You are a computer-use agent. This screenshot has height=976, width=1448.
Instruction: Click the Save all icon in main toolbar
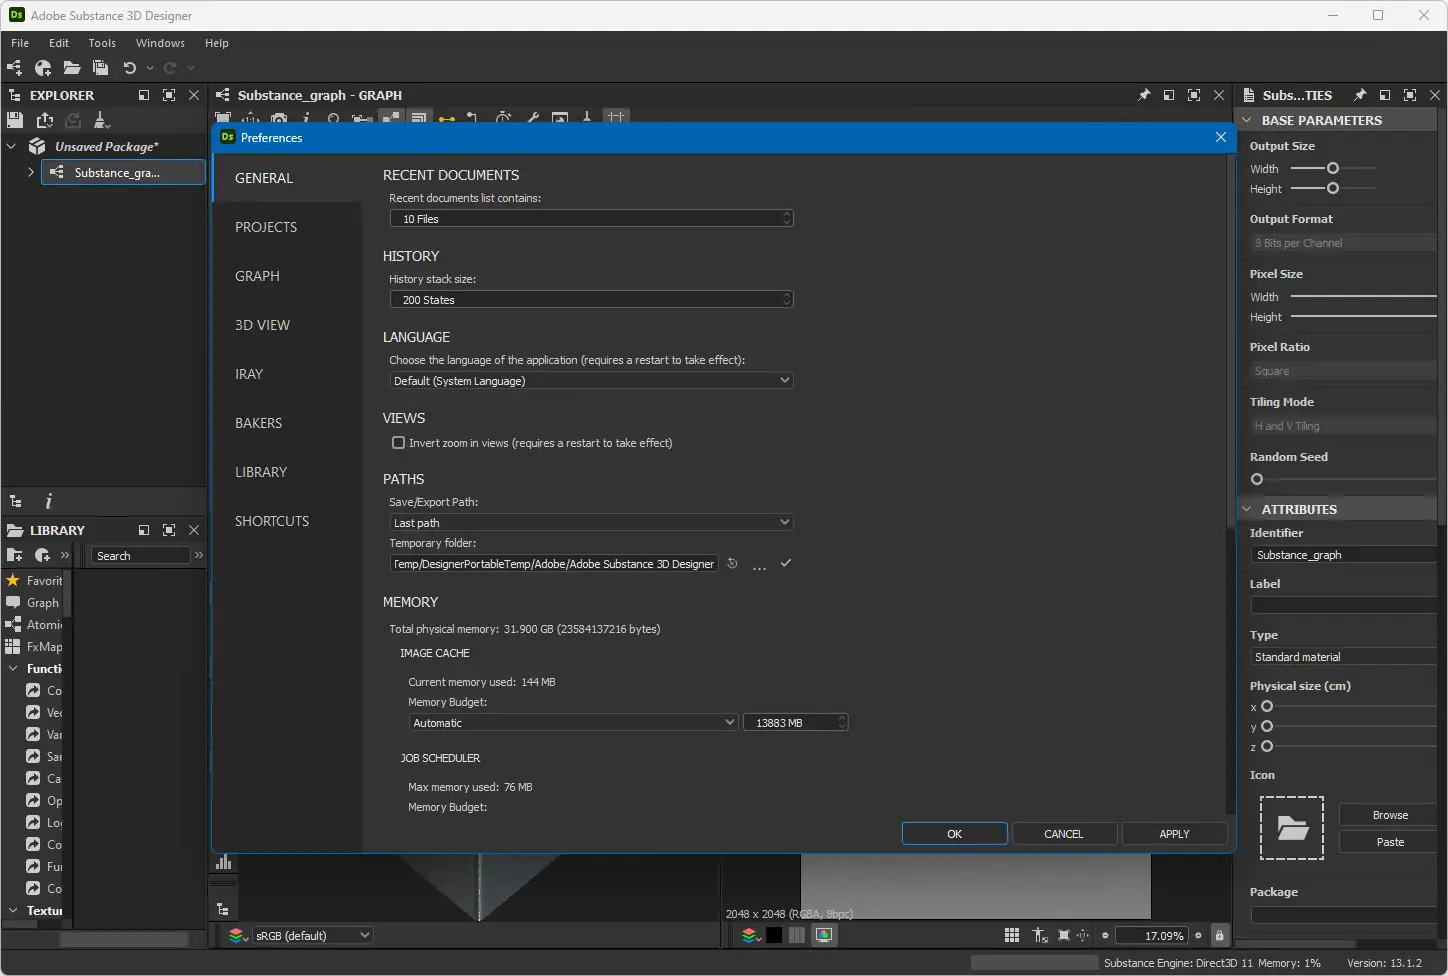[100, 68]
